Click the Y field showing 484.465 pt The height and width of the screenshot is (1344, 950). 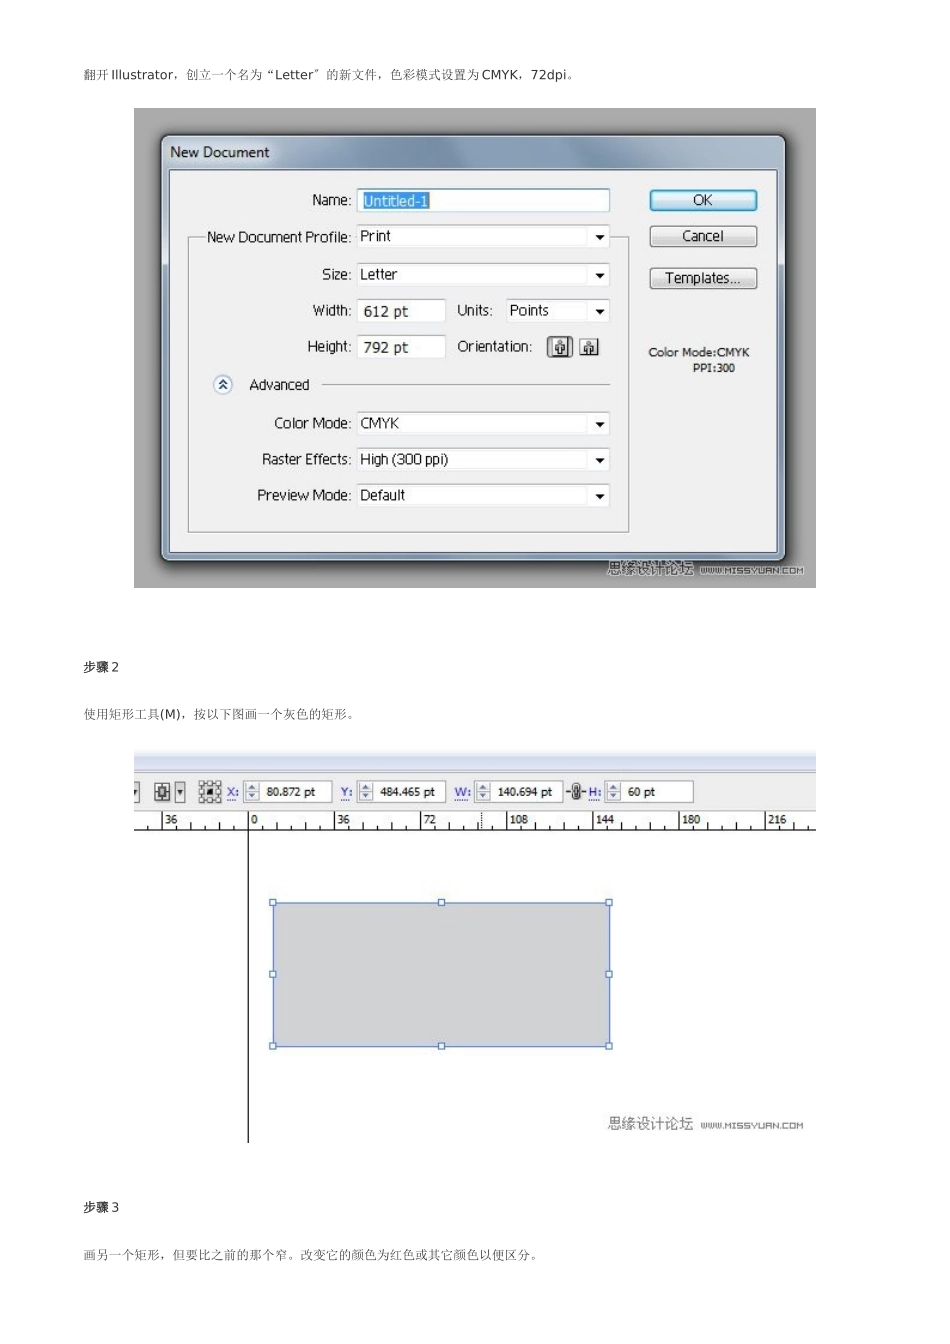410,792
